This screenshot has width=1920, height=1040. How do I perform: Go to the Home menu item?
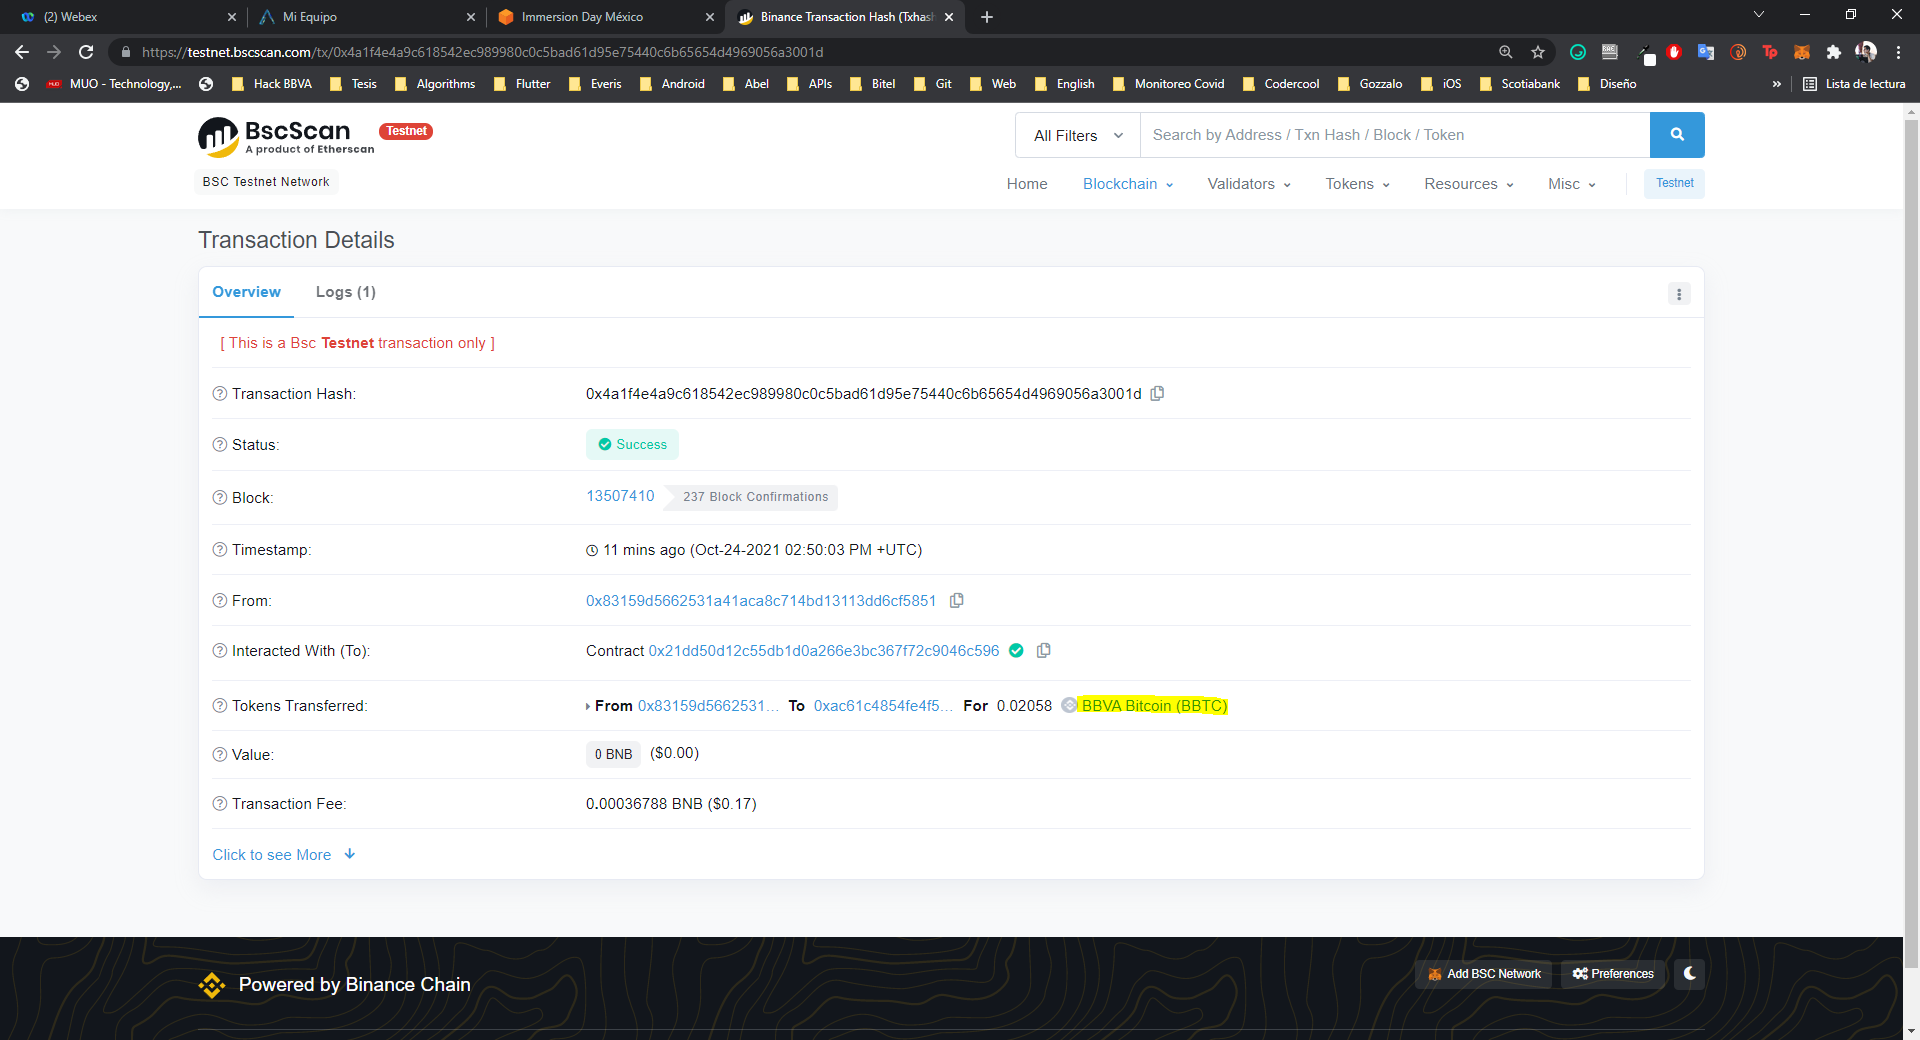click(x=1027, y=184)
